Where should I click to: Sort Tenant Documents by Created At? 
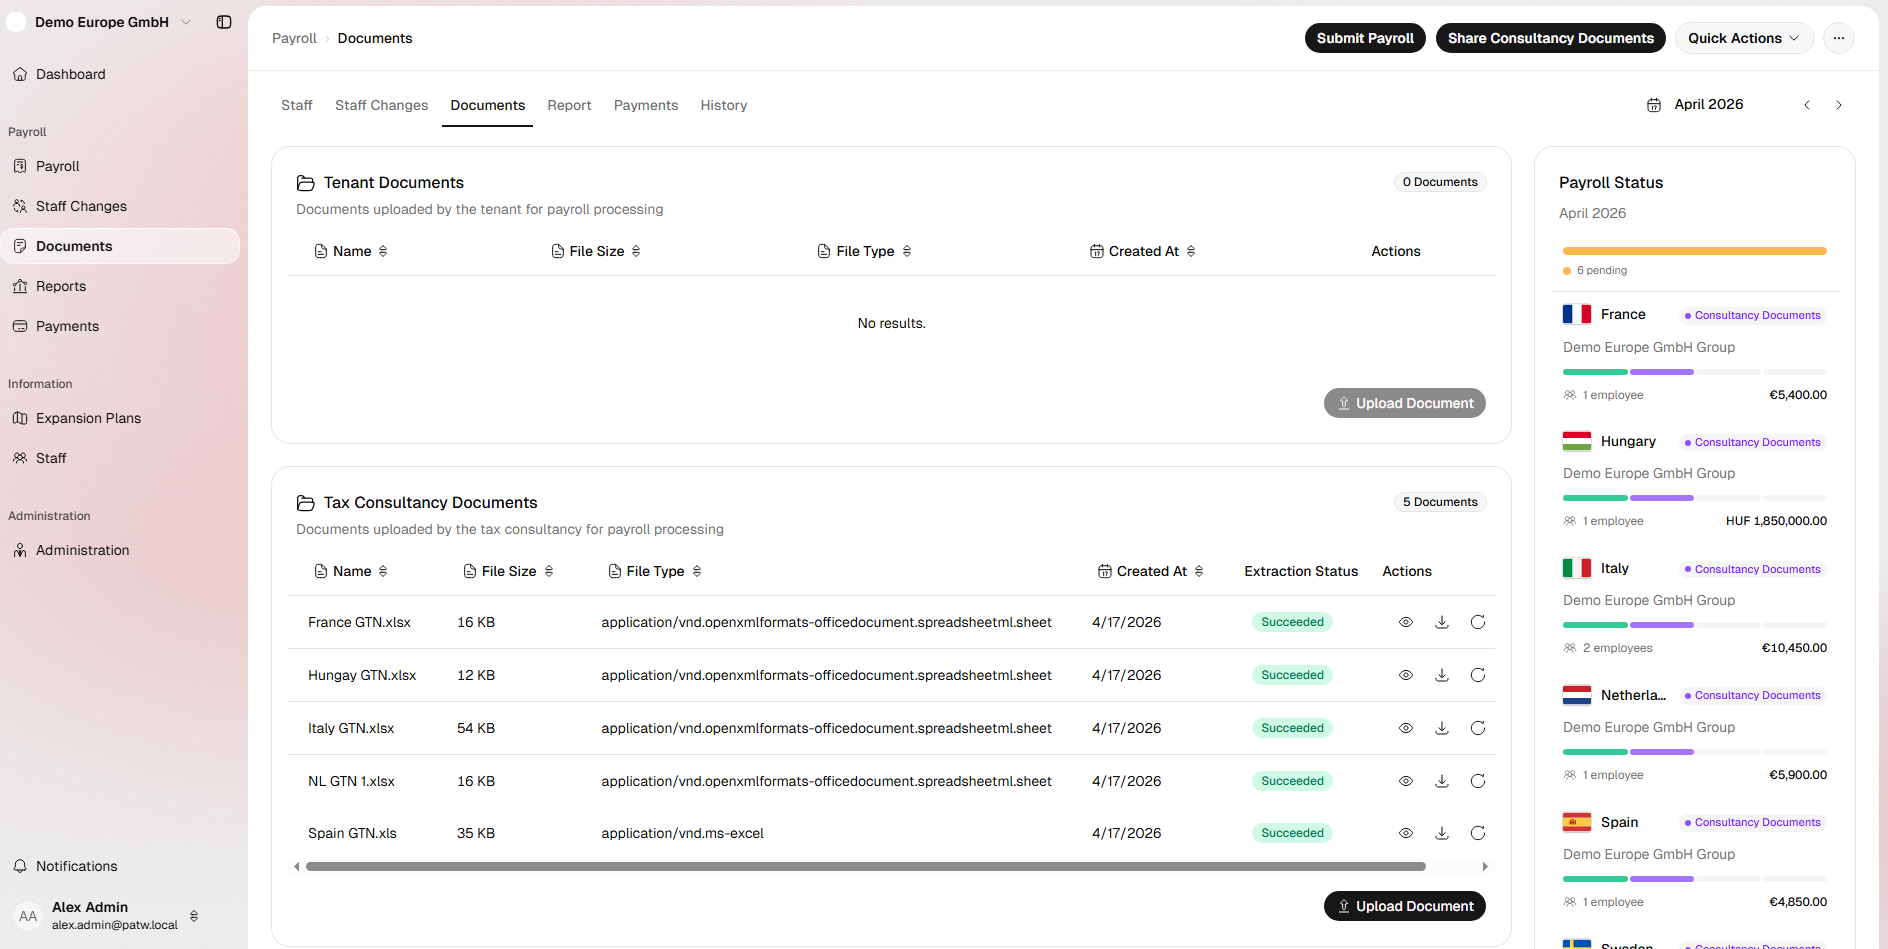pyautogui.click(x=1143, y=251)
